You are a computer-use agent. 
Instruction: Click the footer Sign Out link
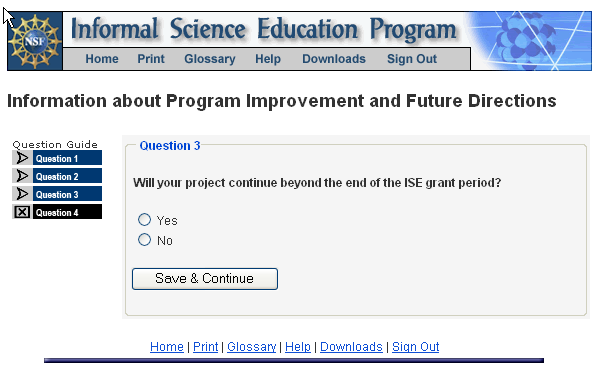tap(415, 347)
